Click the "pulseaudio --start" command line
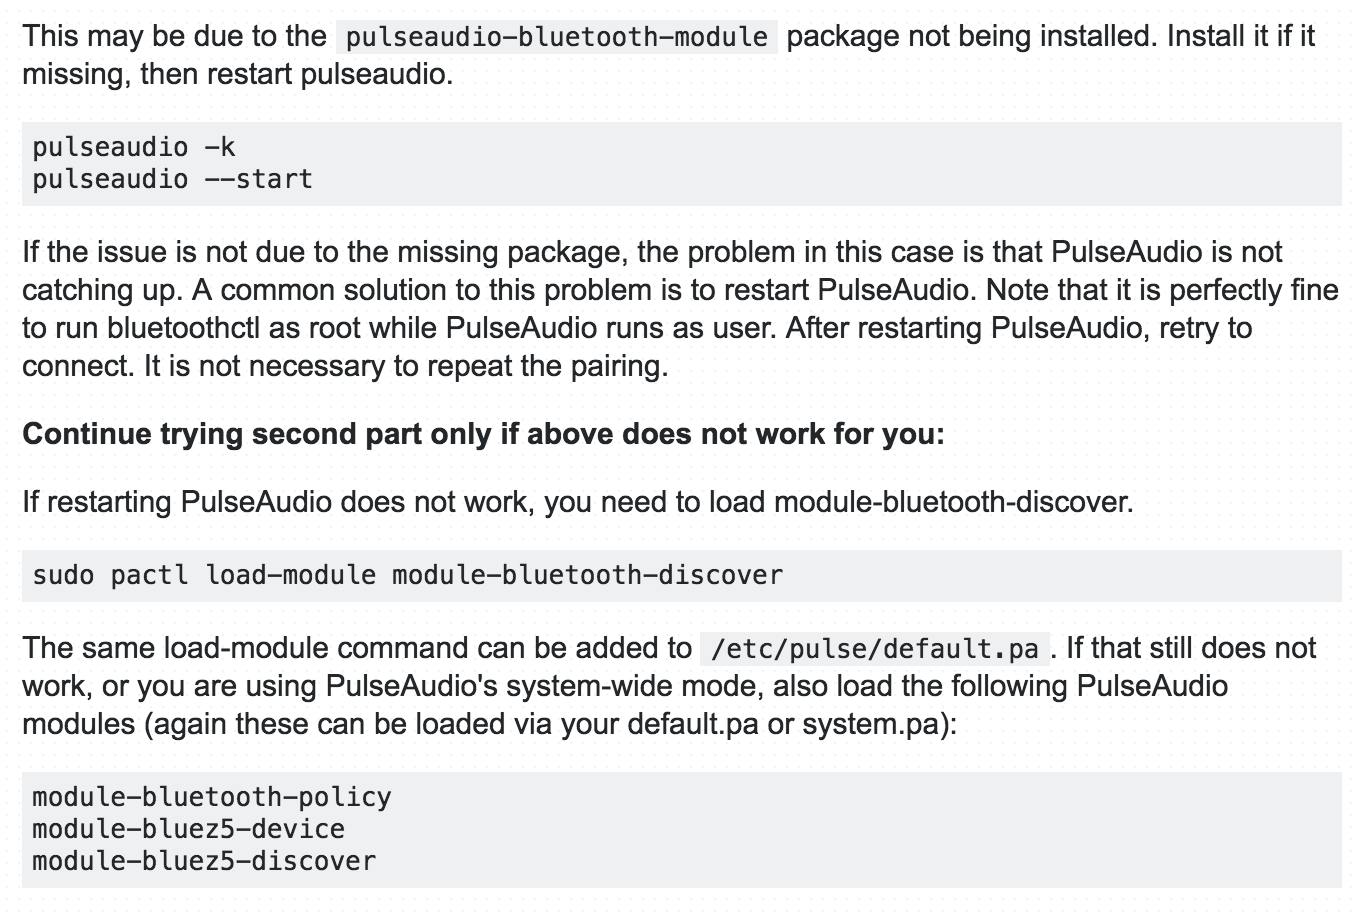The width and height of the screenshot is (1358, 912). [172, 180]
